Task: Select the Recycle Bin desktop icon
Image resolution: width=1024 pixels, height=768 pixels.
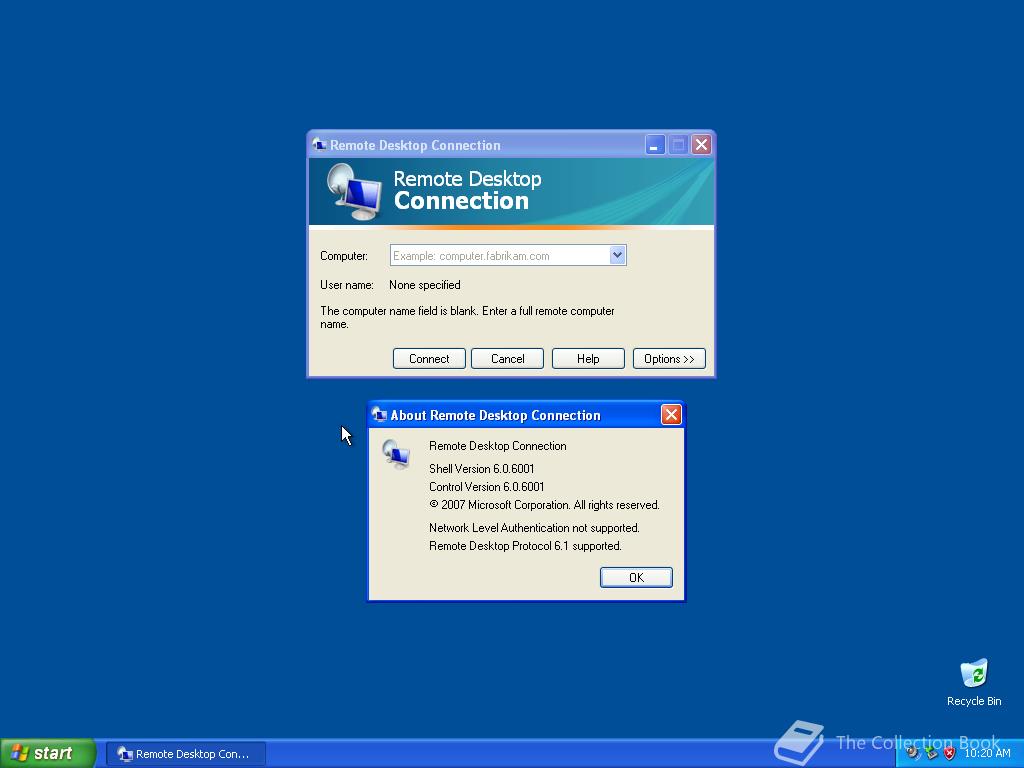Action: click(x=974, y=683)
